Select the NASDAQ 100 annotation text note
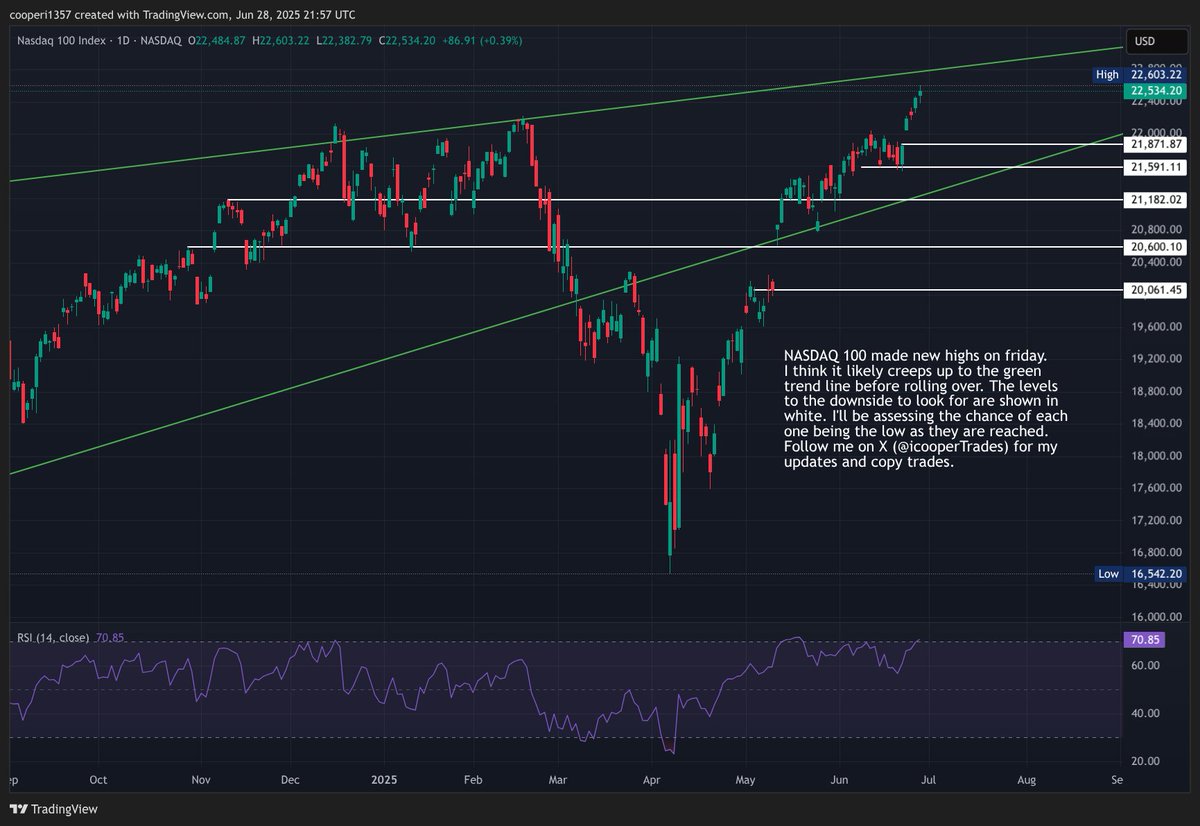Image resolution: width=1200 pixels, height=826 pixels. coord(925,409)
